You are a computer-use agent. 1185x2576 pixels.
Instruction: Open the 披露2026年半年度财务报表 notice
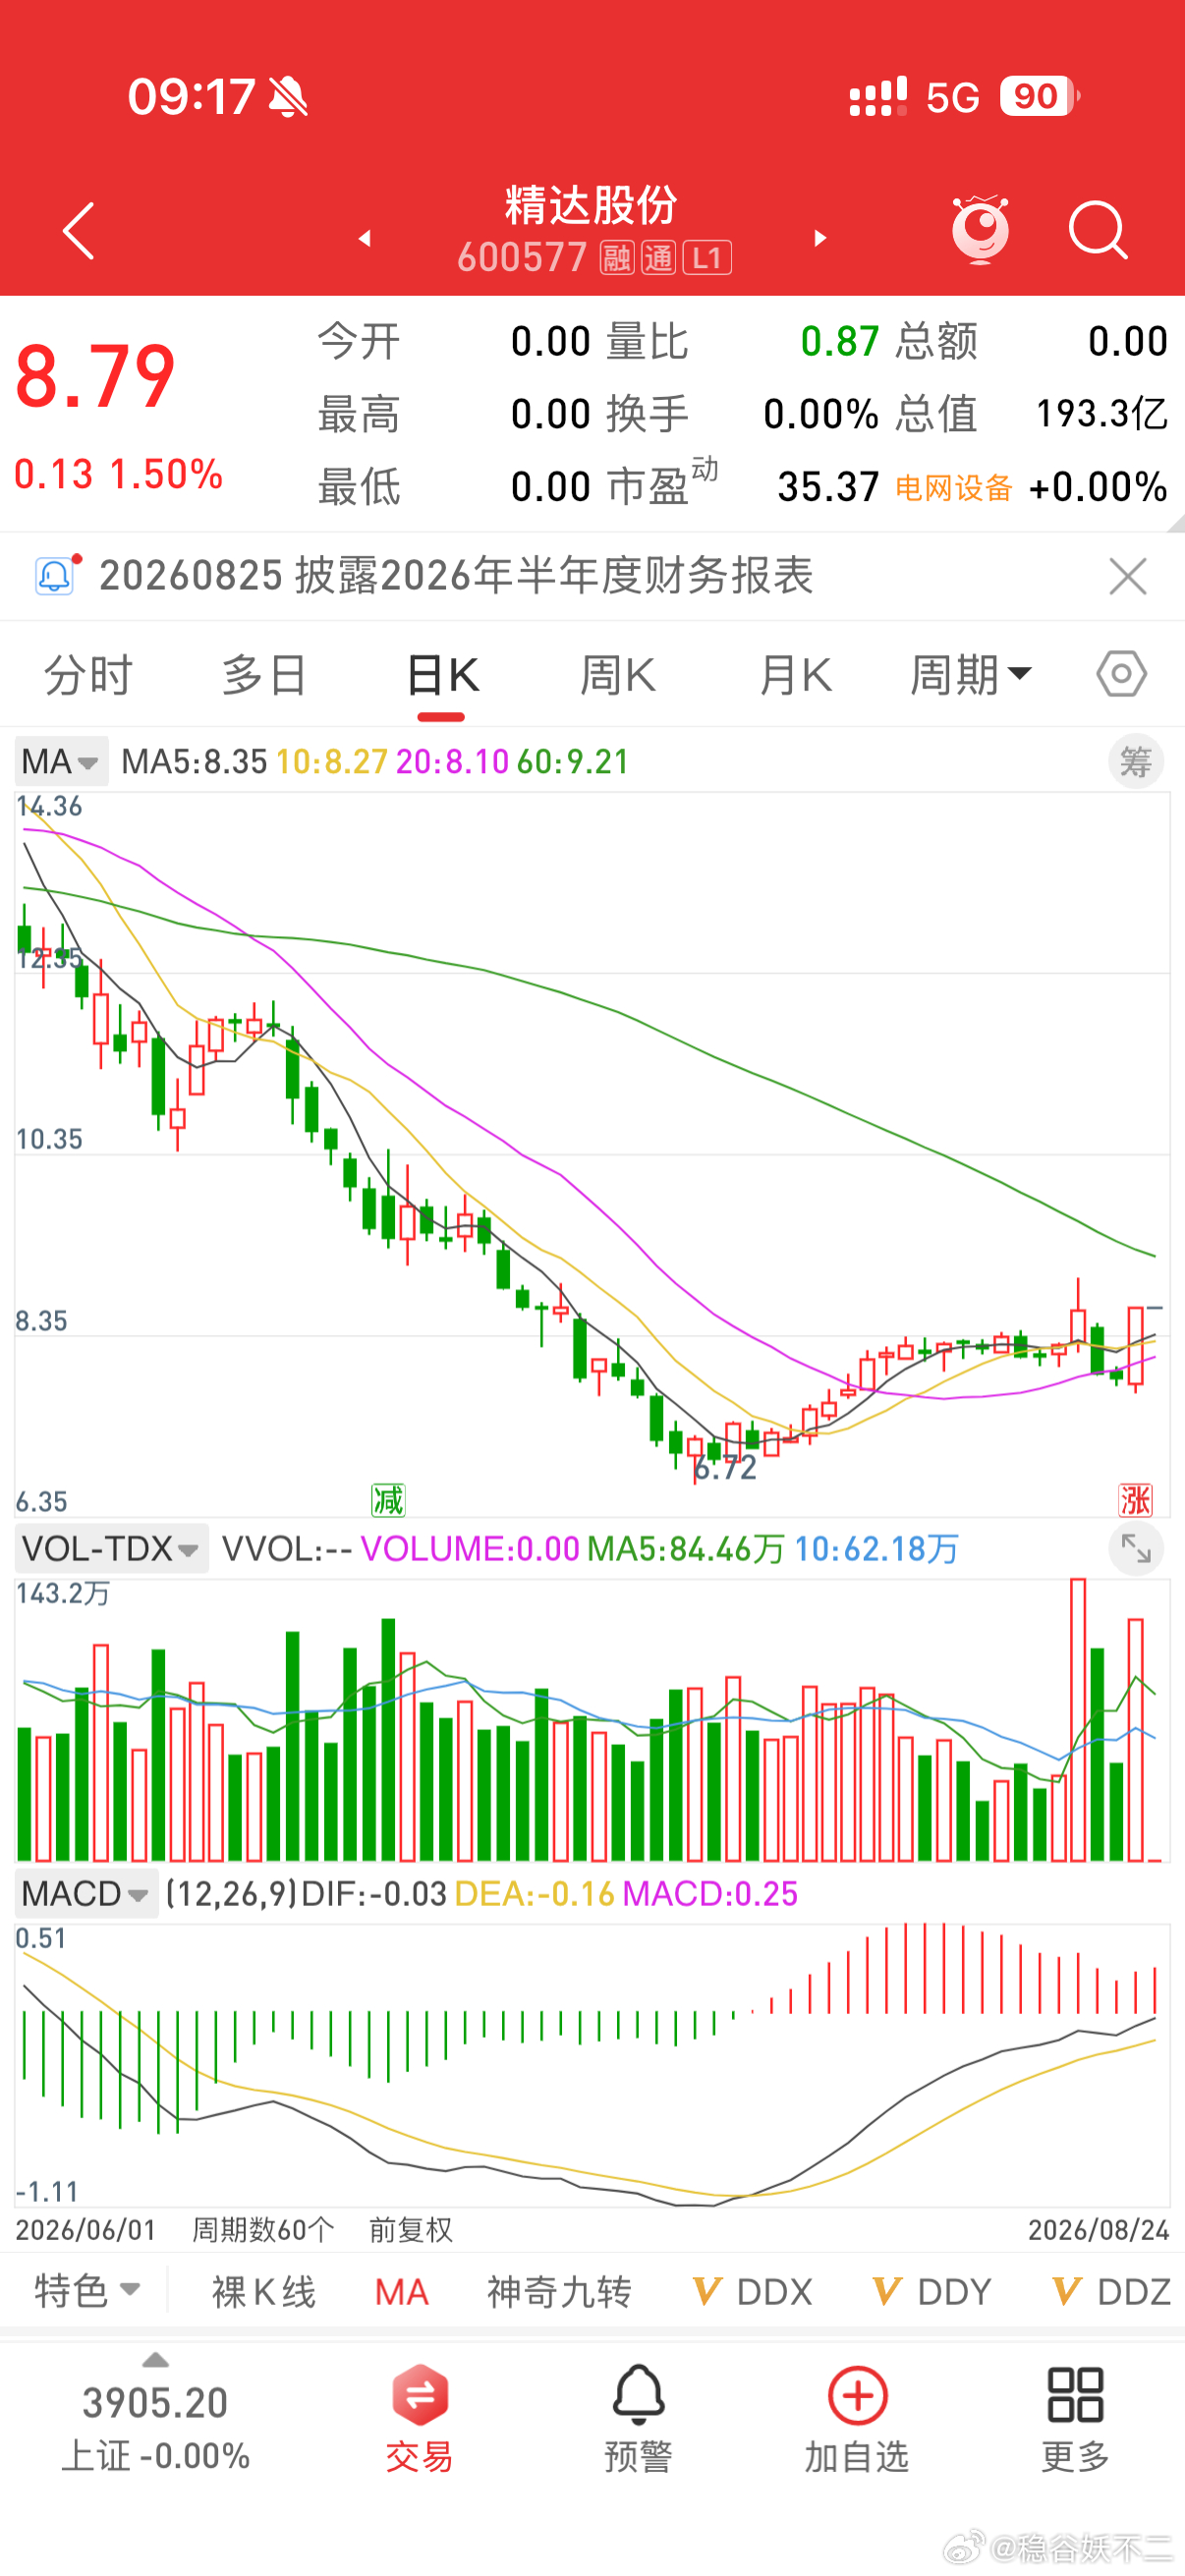554,575
